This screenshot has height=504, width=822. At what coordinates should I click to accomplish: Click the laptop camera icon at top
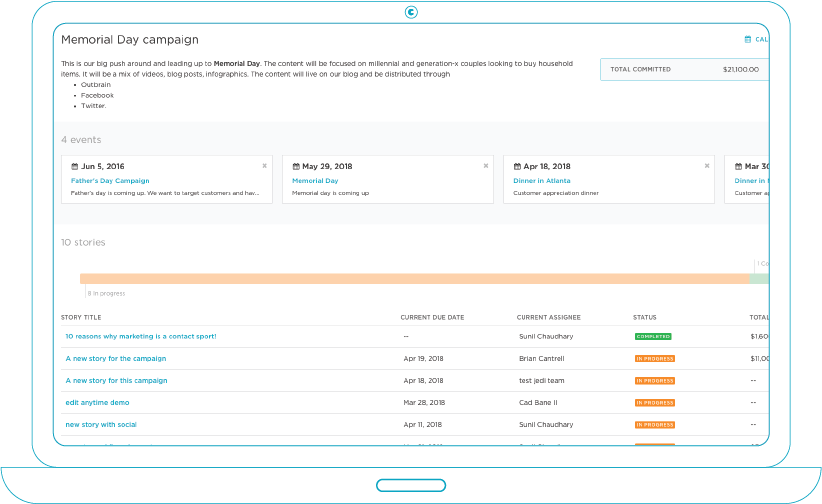tap(411, 12)
